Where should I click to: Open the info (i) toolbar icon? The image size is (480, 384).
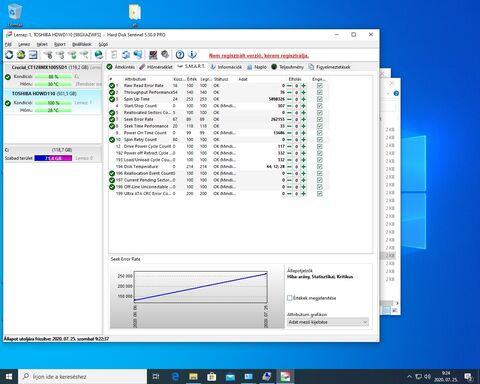[x=192, y=55]
